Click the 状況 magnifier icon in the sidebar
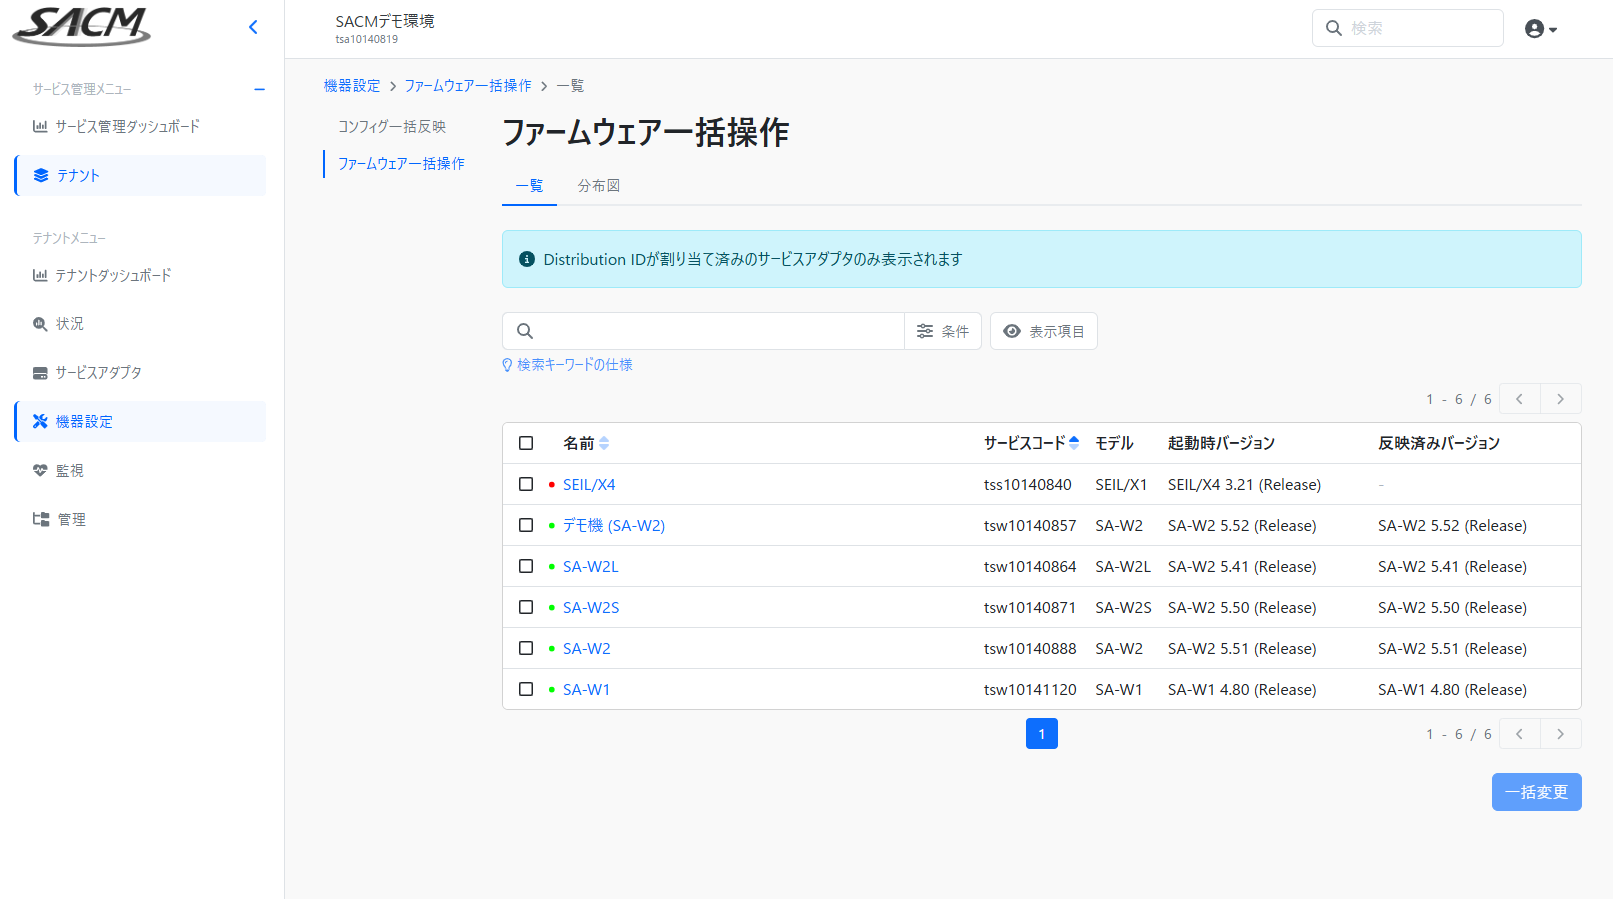The image size is (1613, 899). pos(40,324)
